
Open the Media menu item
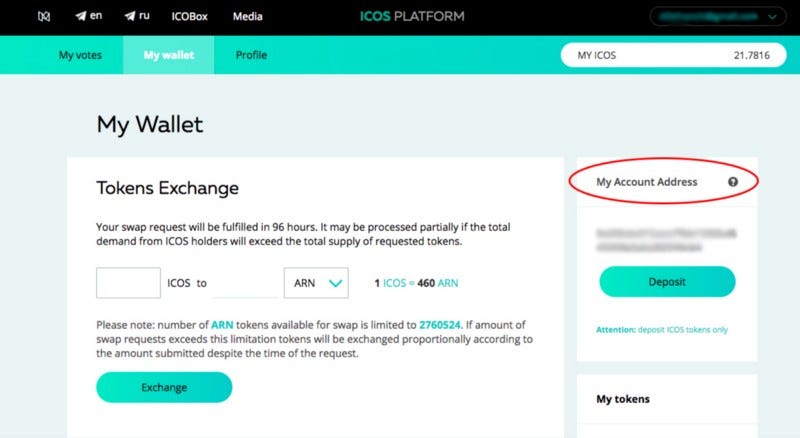[x=247, y=16]
